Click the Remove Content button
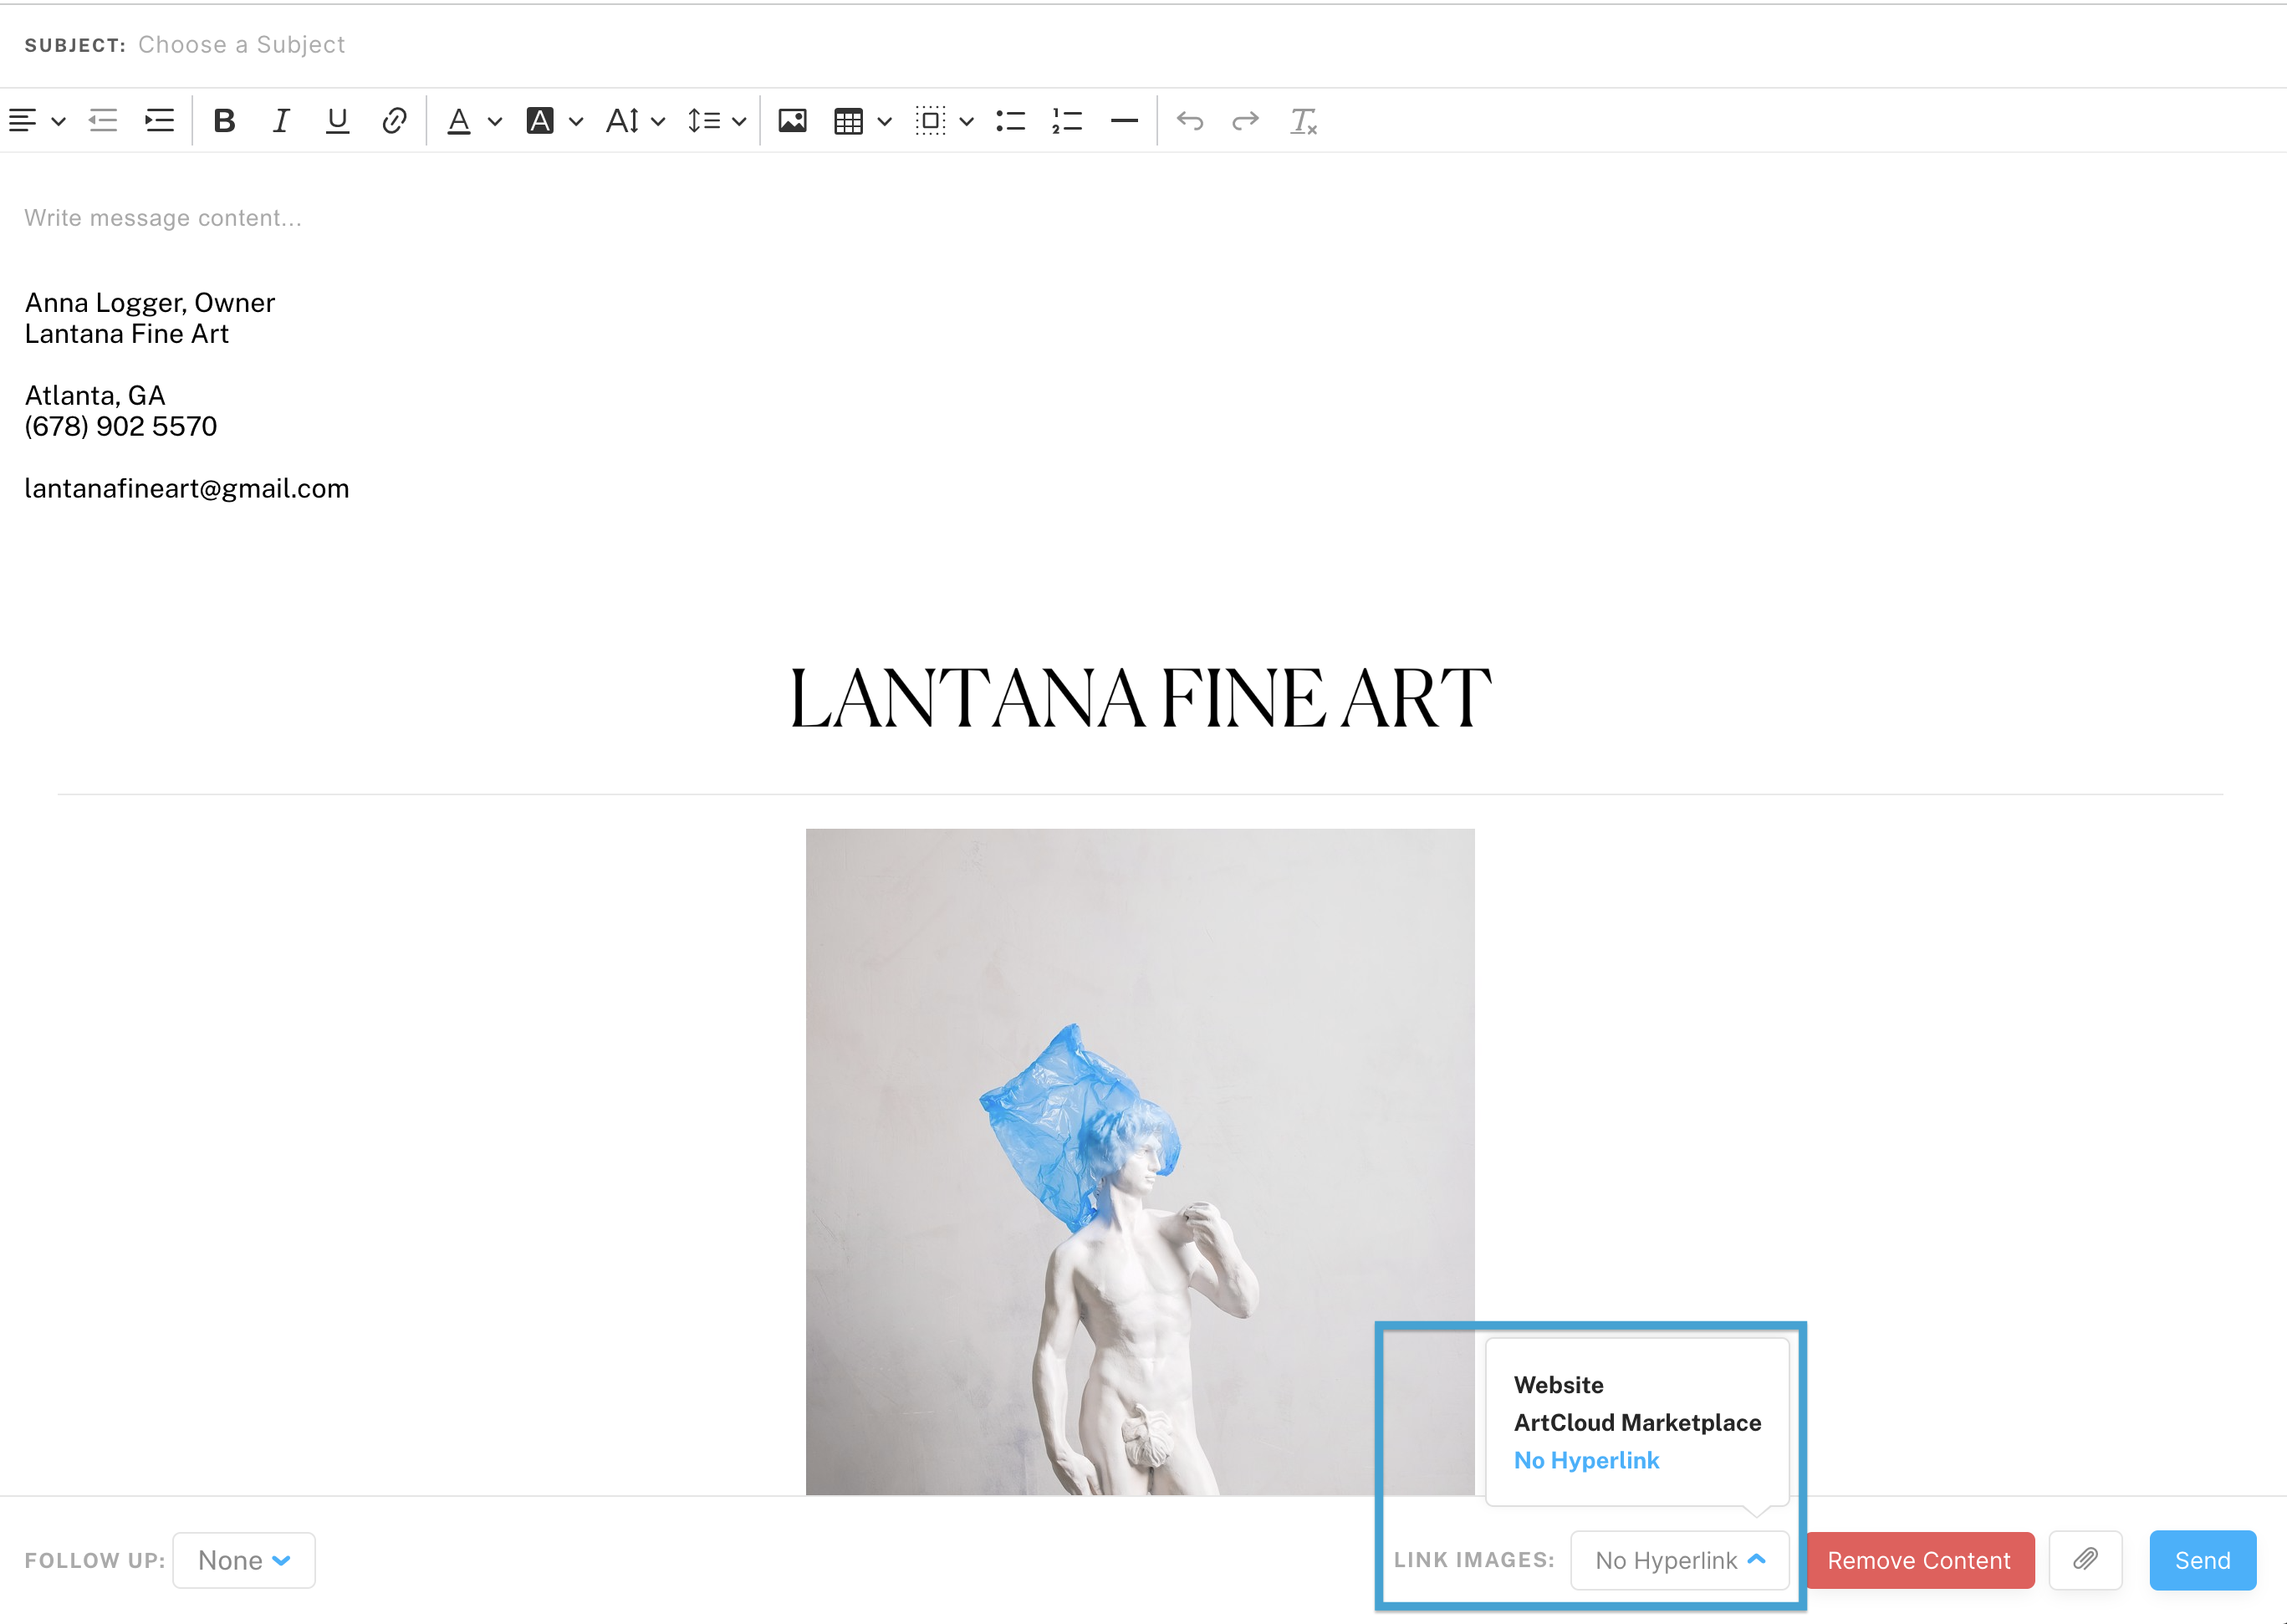Viewport: 2287px width, 1624px height. point(1920,1561)
